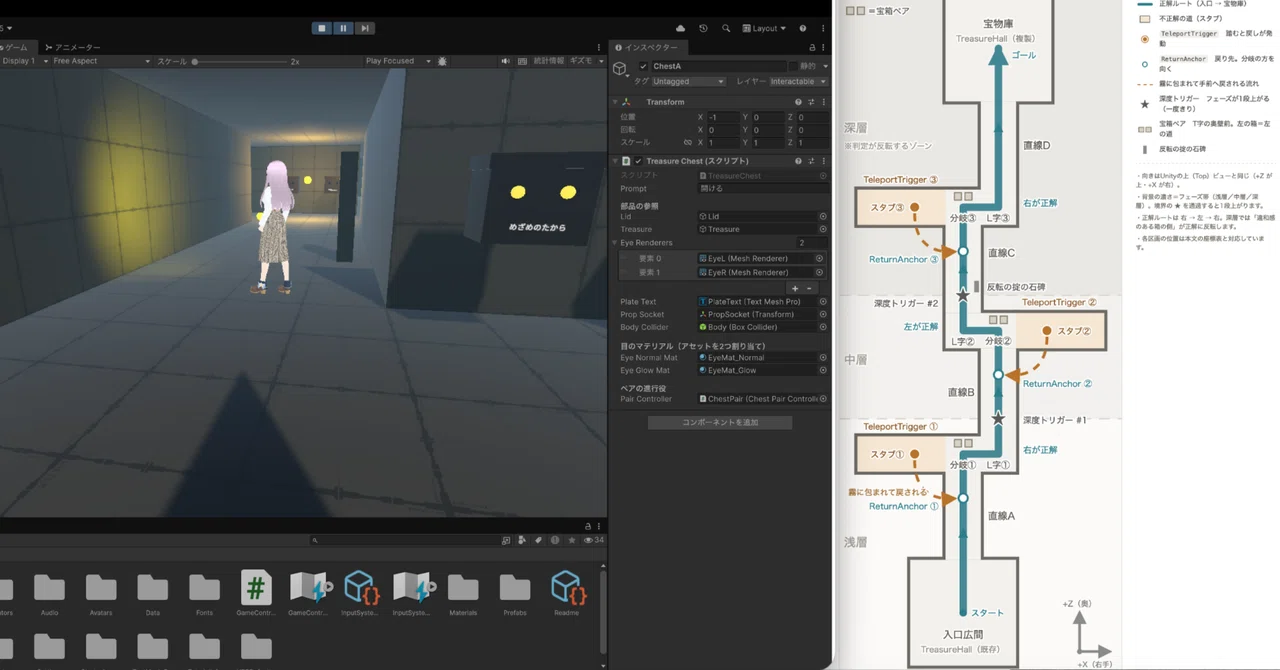Collapse the Eye Renderers array
Viewport: 1280px width, 670px height.
click(615, 243)
